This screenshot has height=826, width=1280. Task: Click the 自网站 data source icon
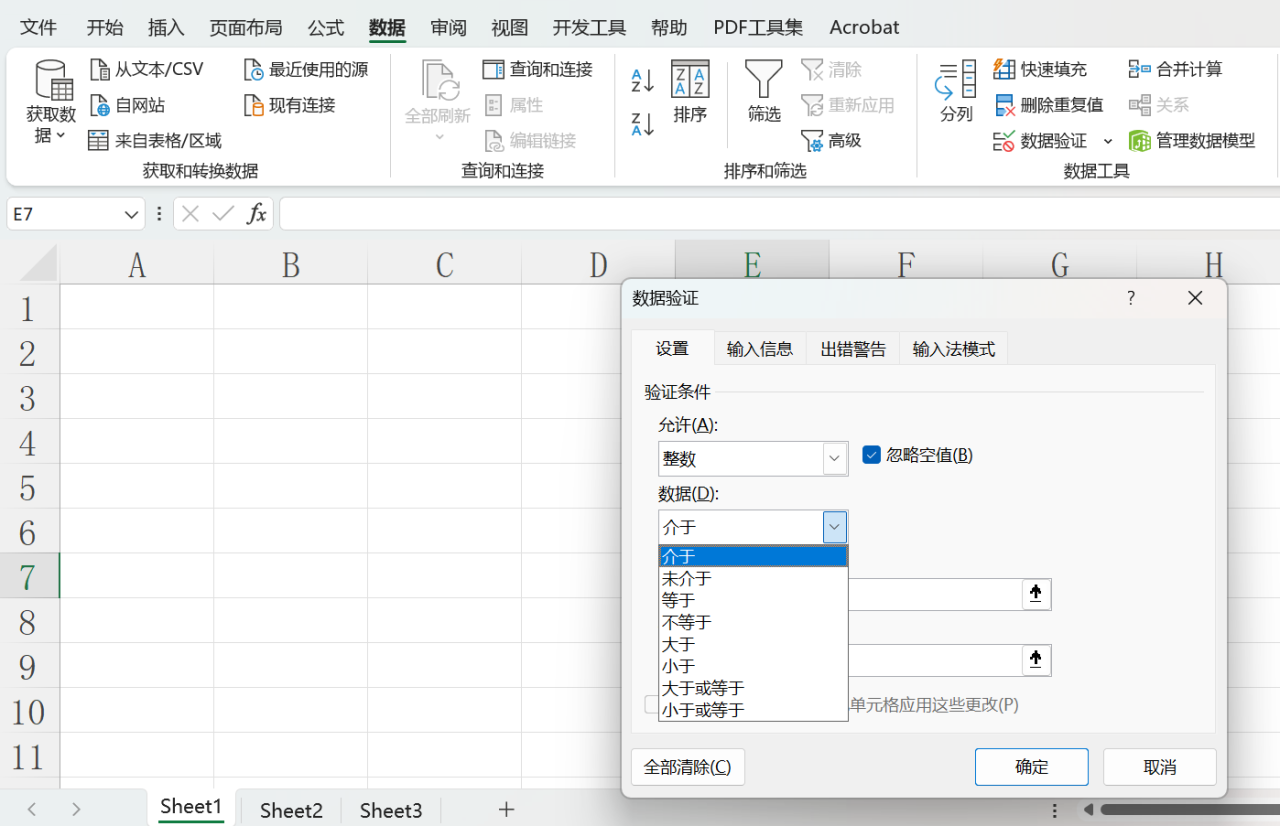pos(99,105)
